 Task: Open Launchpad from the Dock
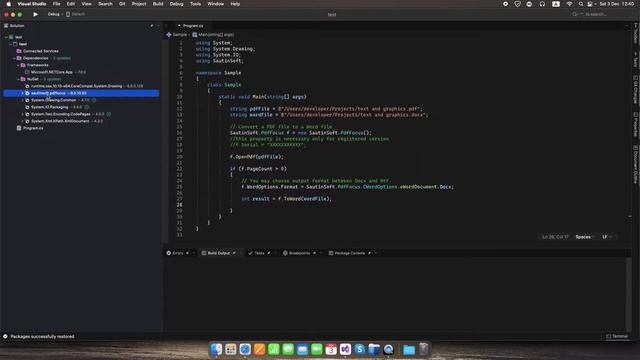tap(231, 349)
